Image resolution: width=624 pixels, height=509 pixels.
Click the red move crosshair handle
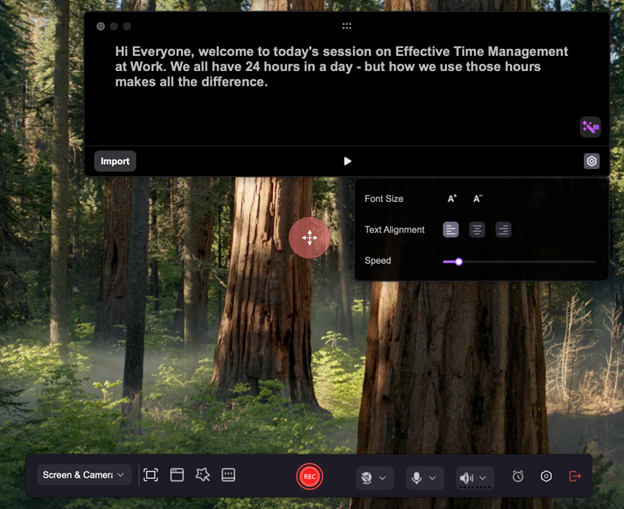coord(310,238)
